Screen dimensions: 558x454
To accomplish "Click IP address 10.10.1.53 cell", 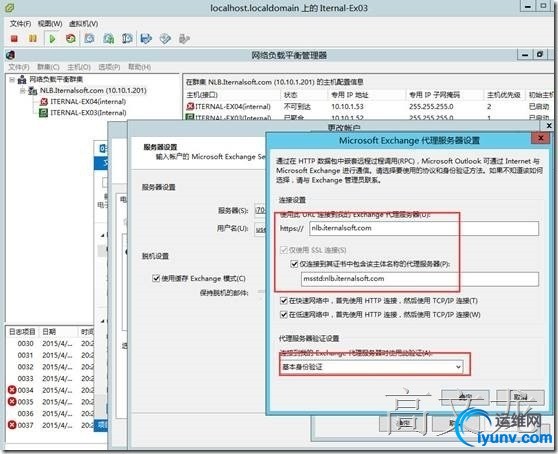I will (x=347, y=106).
